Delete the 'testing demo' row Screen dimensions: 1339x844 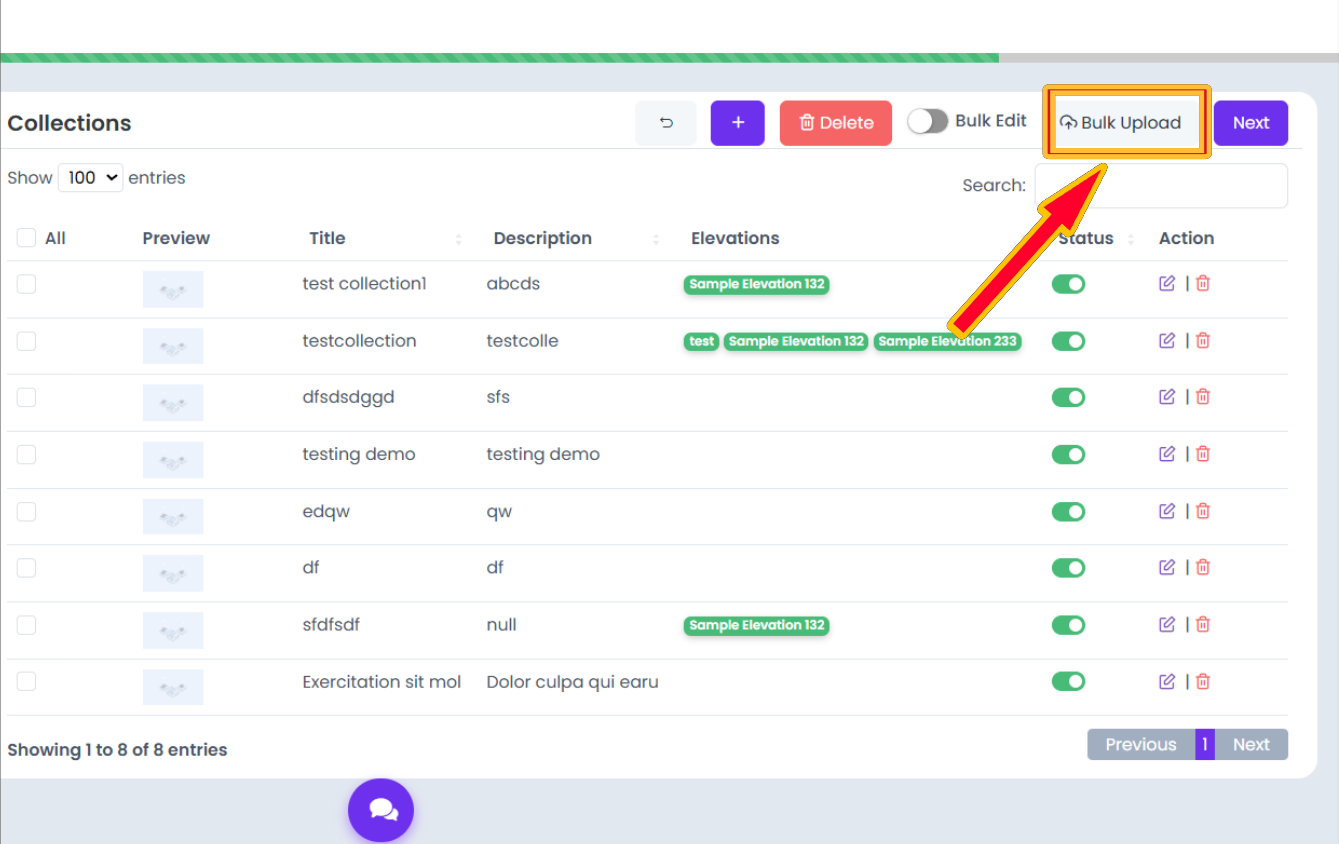click(x=1203, y=454)
